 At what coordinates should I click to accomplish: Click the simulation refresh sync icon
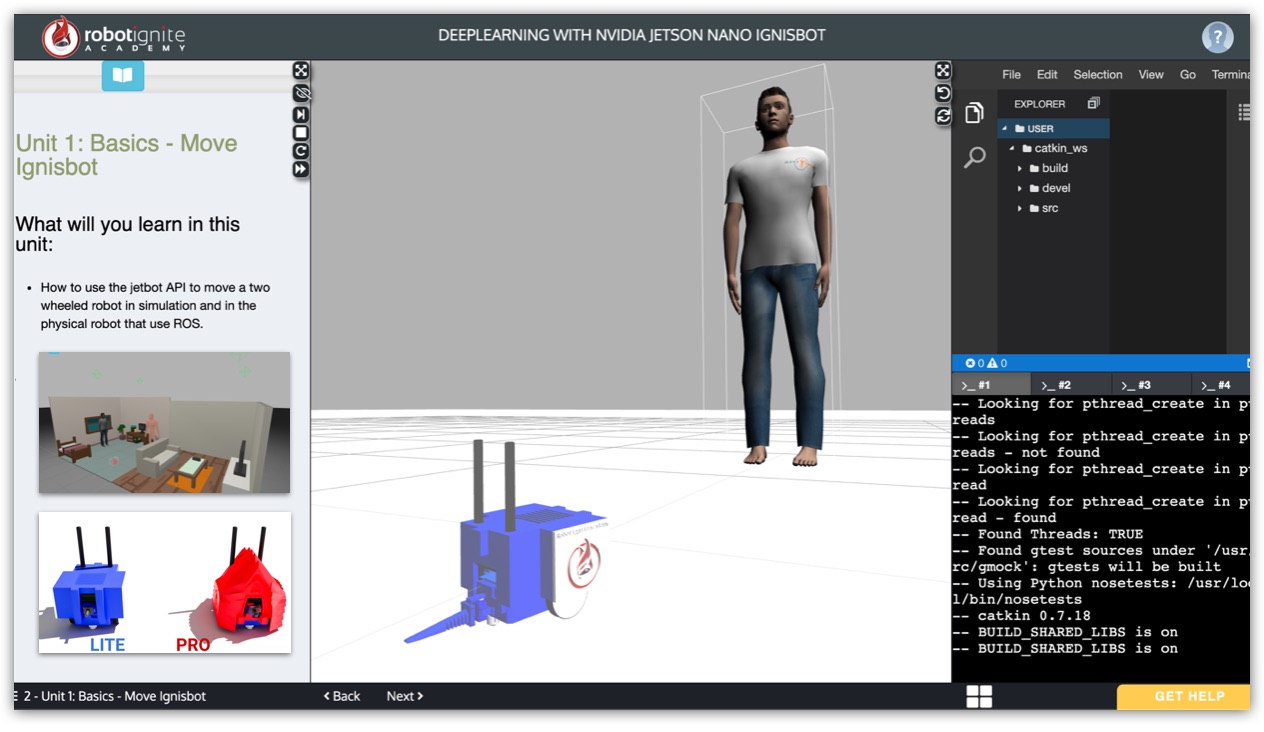point(942,116)
